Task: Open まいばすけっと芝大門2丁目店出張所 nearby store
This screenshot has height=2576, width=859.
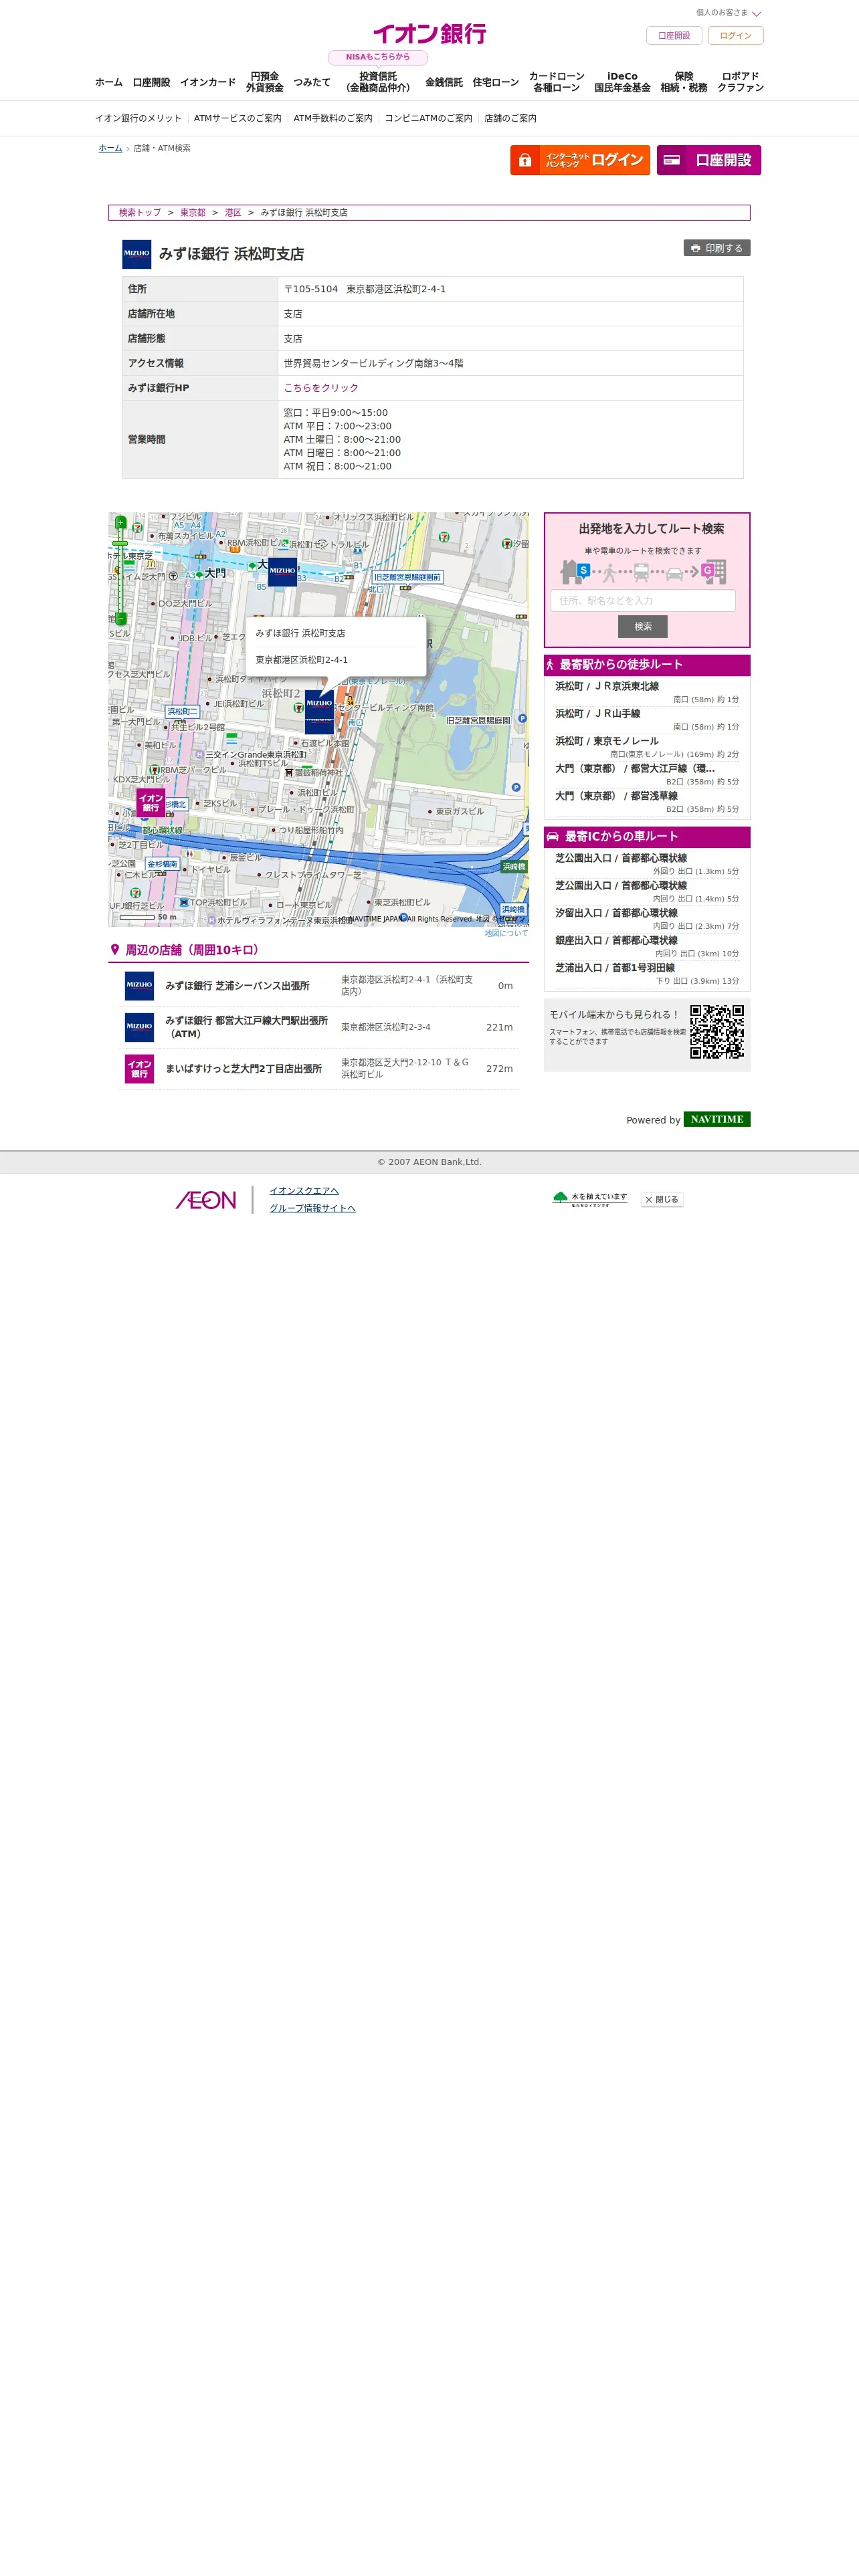Action: coord(243,1069)
